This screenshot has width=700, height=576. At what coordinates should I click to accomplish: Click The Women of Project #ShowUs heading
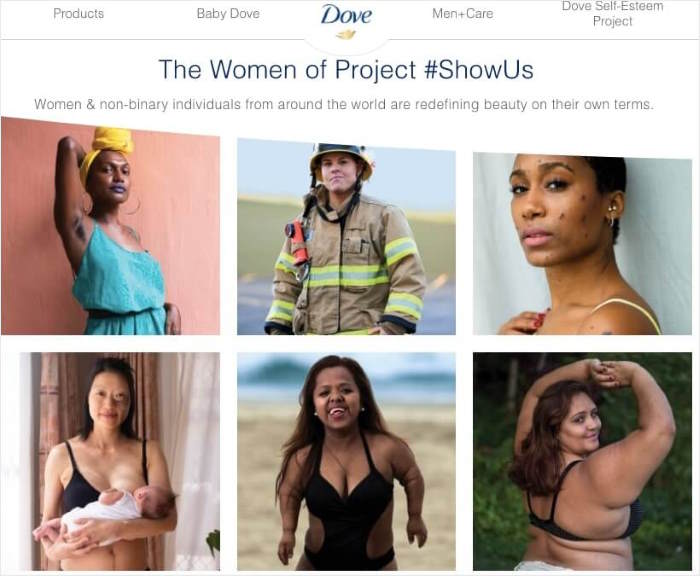pos(346,70)
